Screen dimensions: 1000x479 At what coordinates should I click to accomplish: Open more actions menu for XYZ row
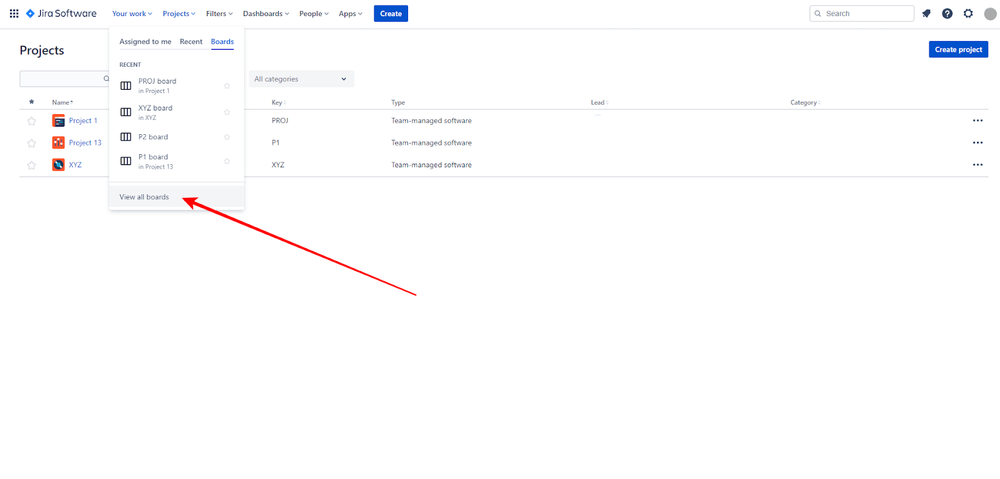977,165
